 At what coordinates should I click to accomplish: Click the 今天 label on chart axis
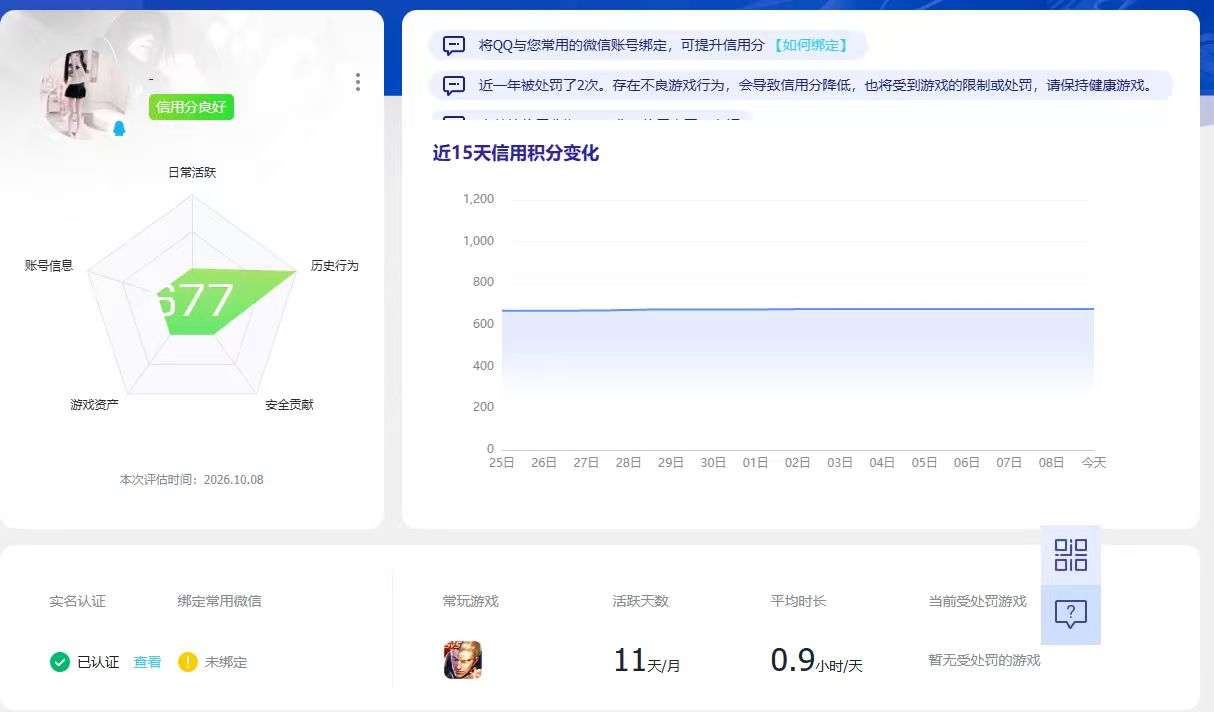1094,463
